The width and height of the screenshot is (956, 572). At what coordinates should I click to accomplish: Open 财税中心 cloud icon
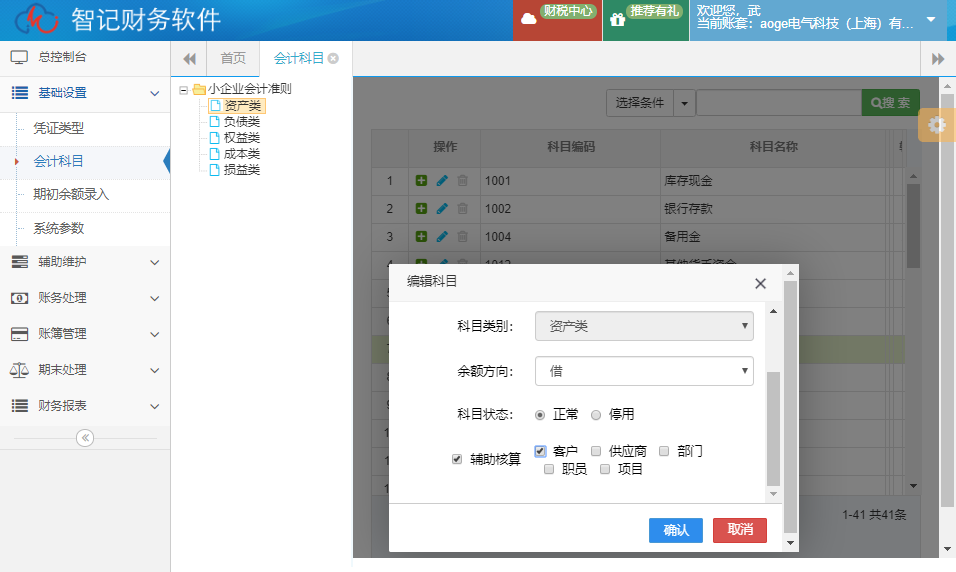529,19
